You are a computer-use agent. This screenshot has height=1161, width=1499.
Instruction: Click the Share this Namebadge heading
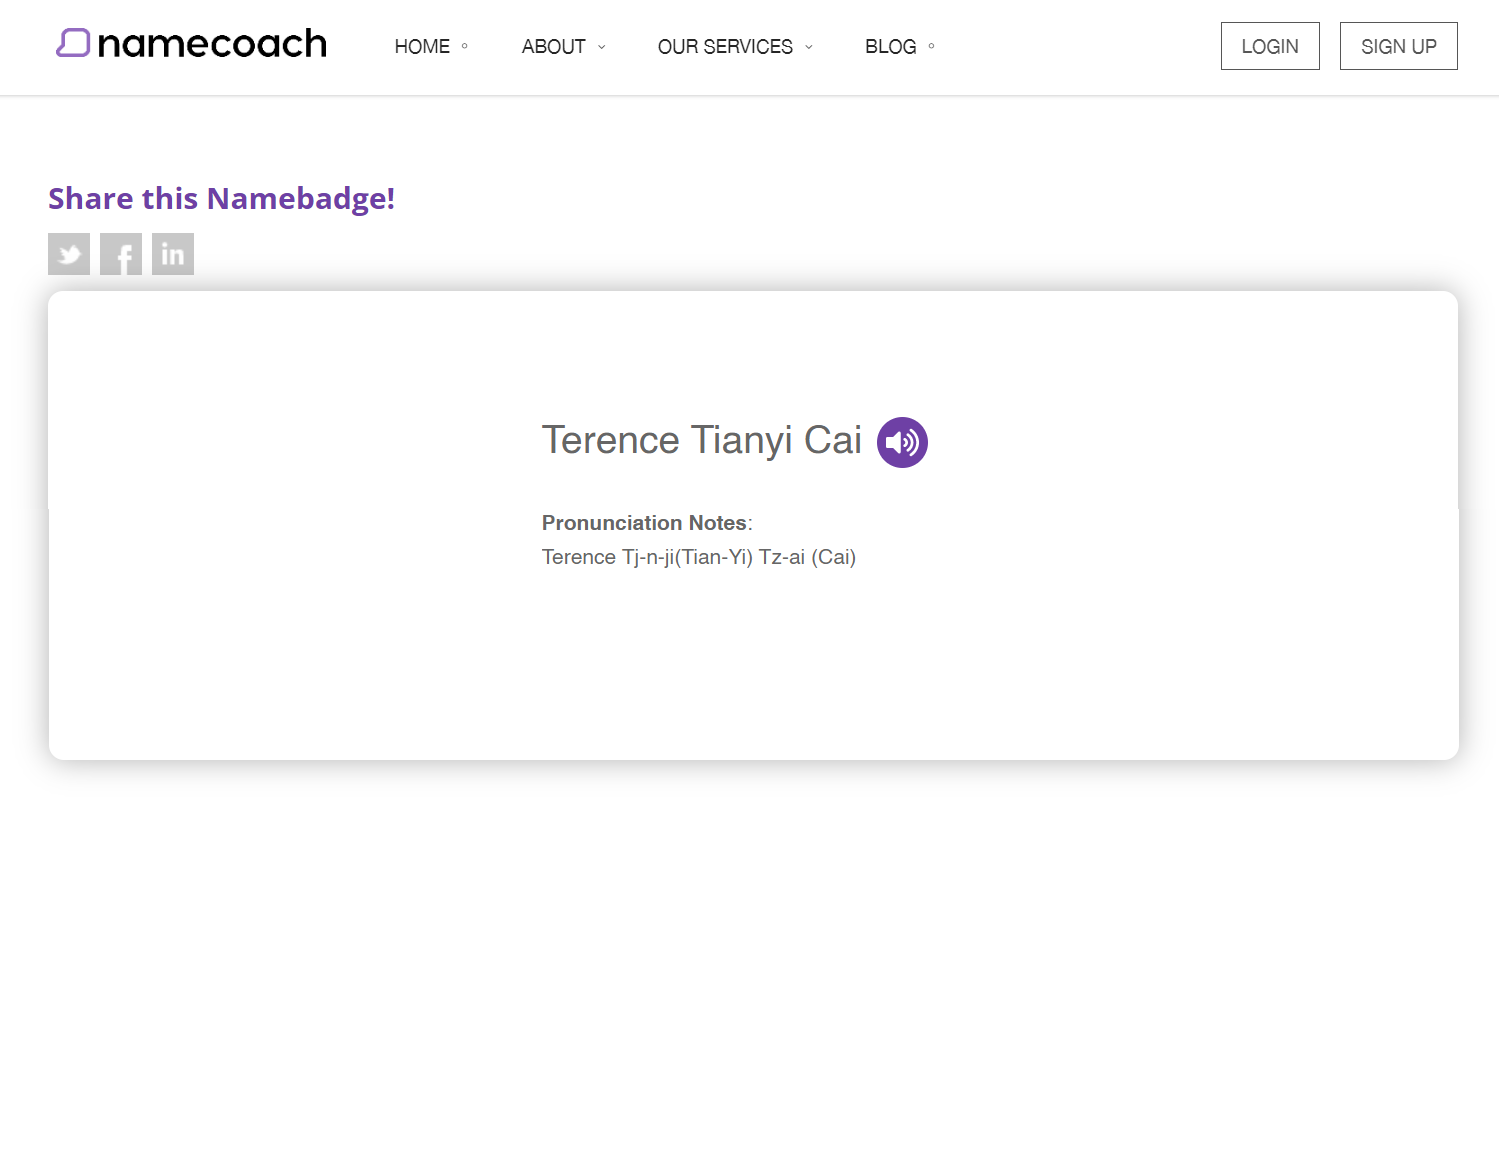coord(221,198)
